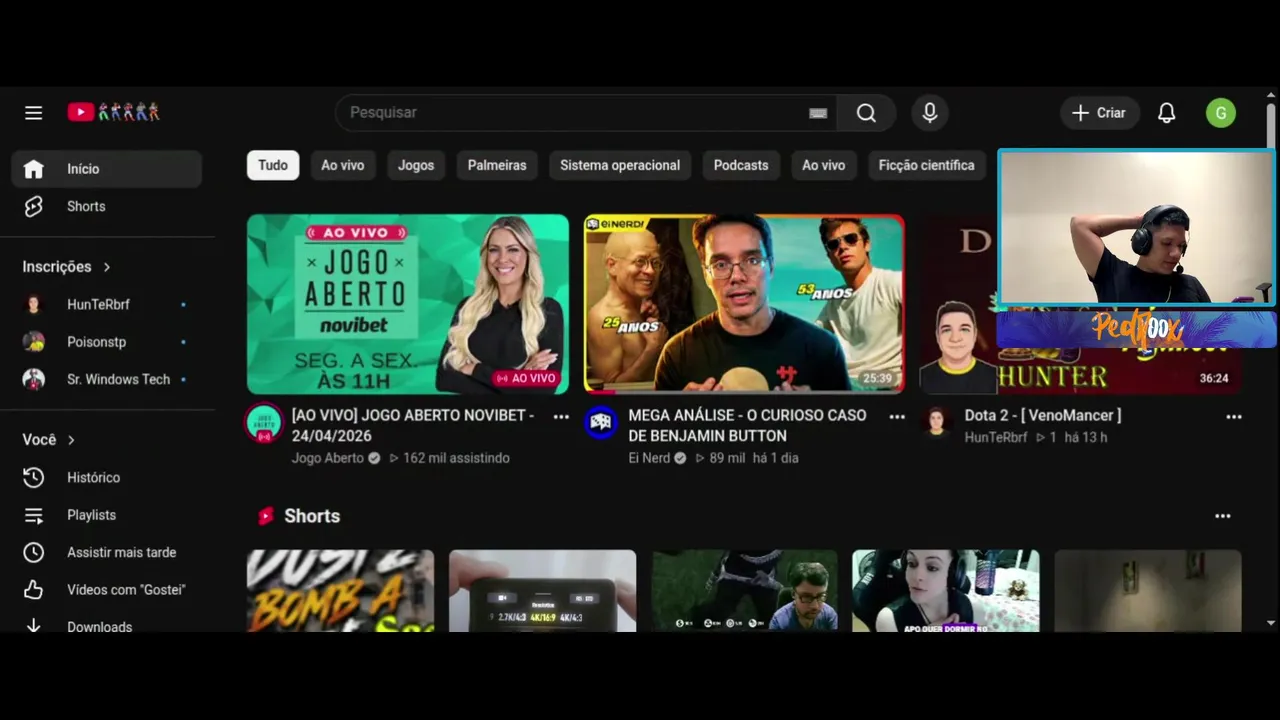Viewport: 1280px width, 720px height.
Task: Click the Jogo Aberto channel avatar
Action: coord(264,423)
